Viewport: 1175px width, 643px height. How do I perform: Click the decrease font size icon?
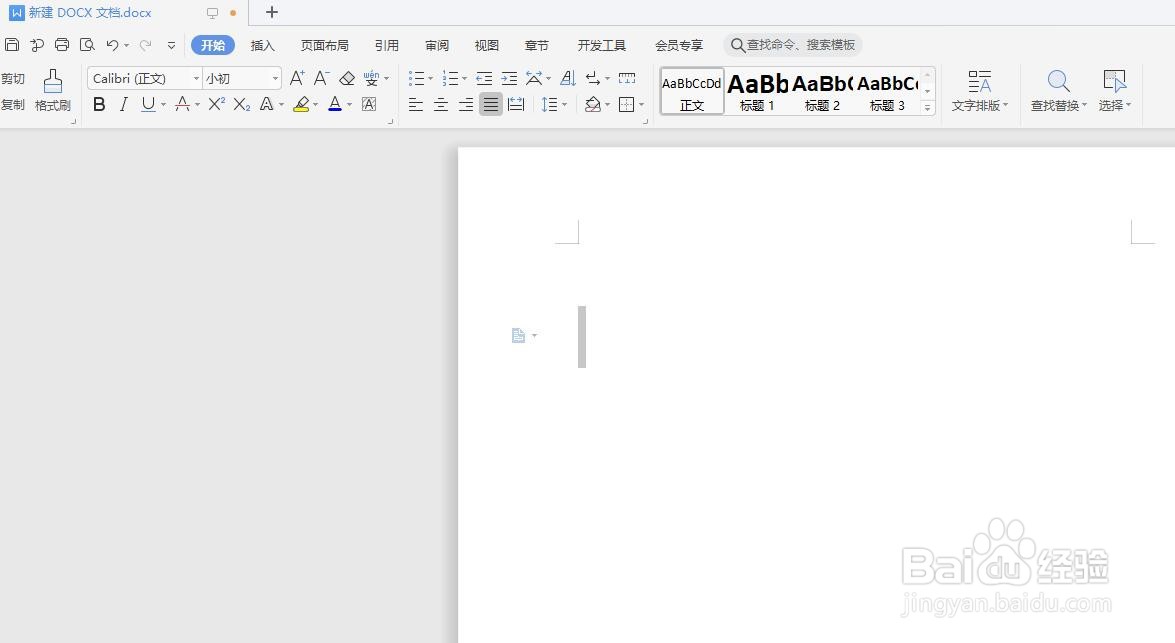[321, 78]
